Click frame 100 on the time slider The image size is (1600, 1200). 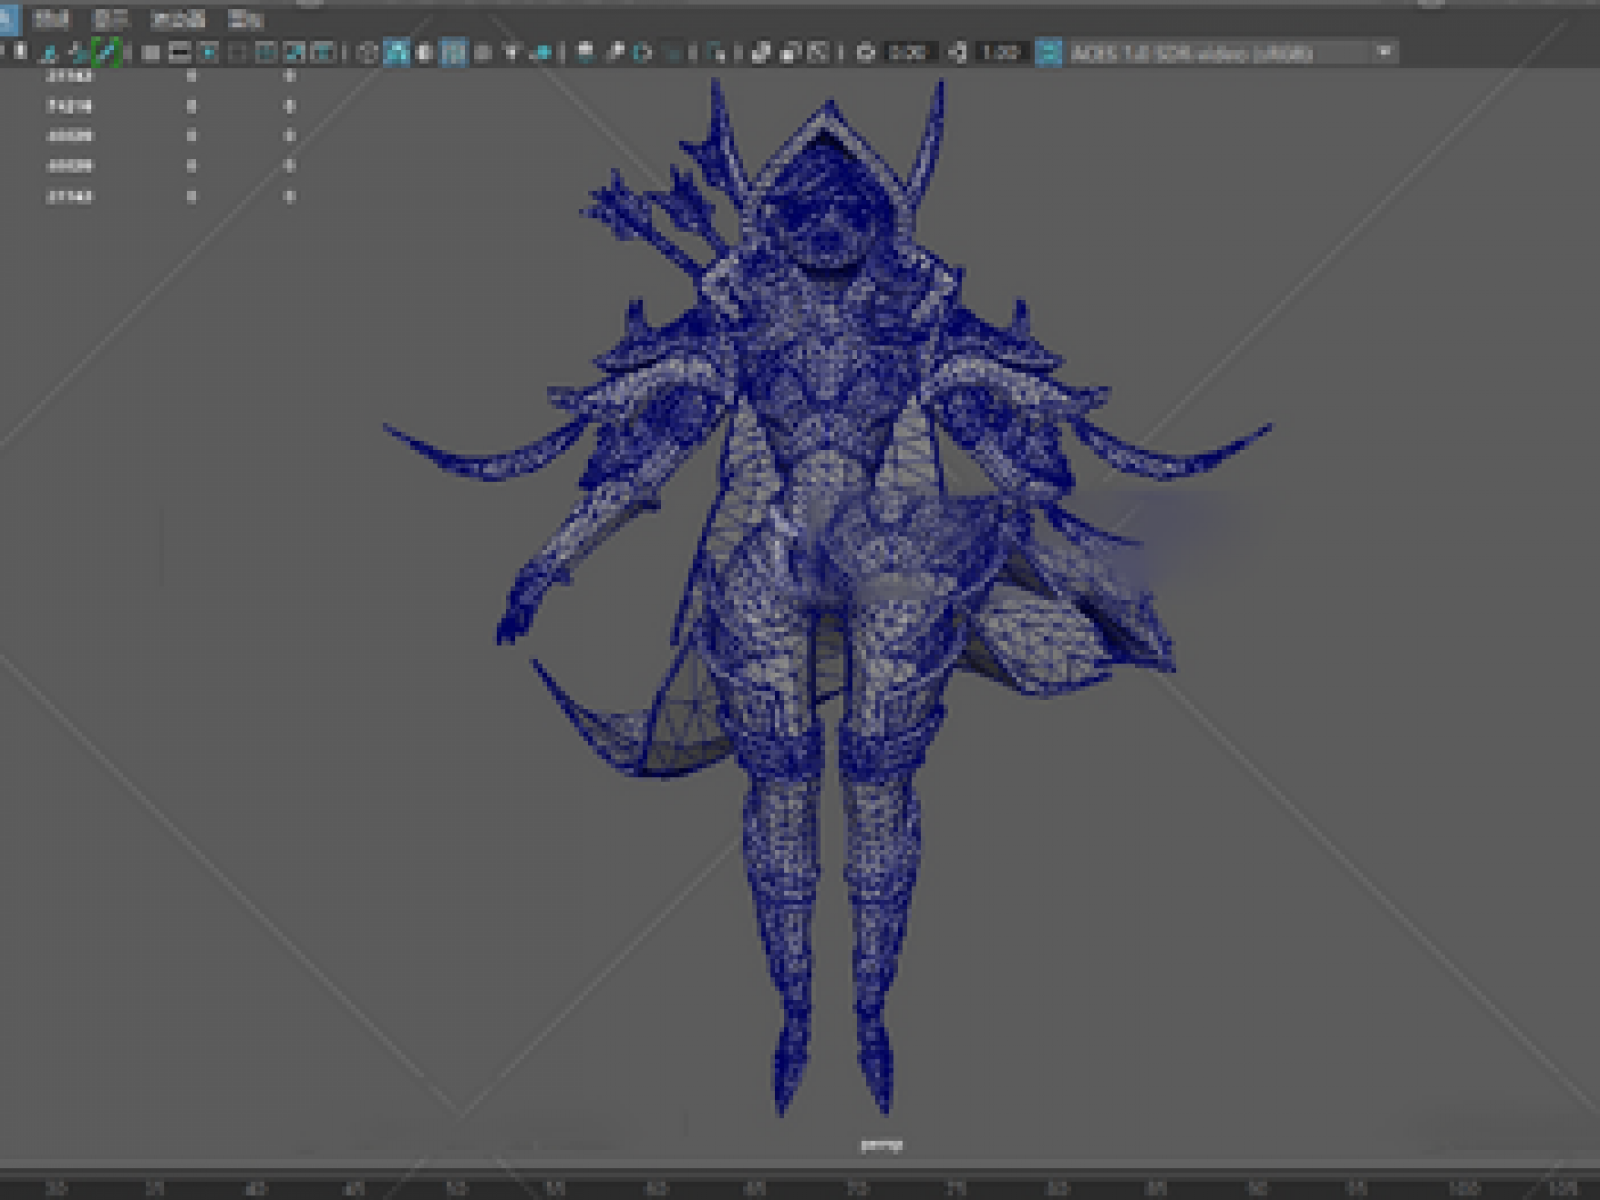pyautogui.click(x=1464, y=1188)
